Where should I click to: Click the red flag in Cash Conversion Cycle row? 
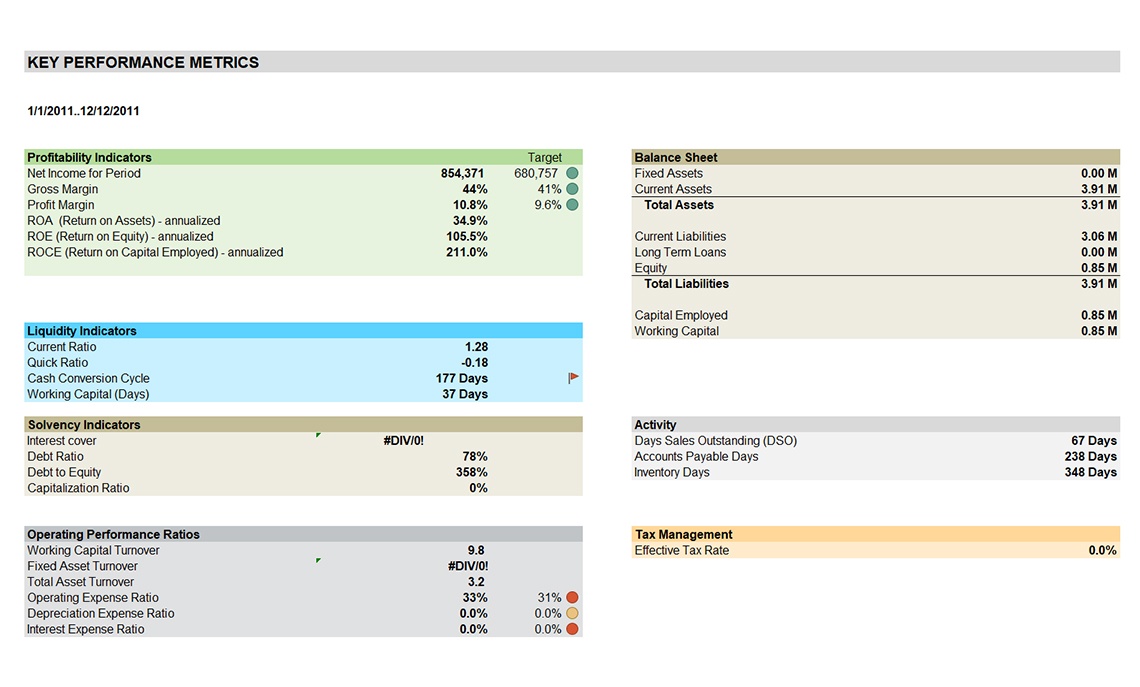(x=573, y=377)
